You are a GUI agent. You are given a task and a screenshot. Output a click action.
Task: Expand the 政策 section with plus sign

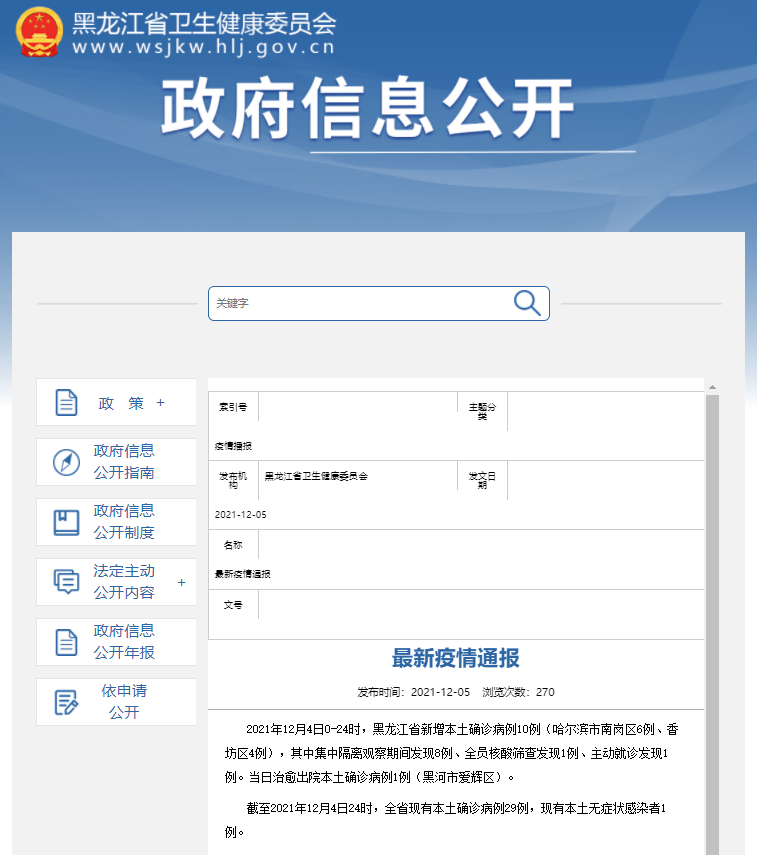160,403
